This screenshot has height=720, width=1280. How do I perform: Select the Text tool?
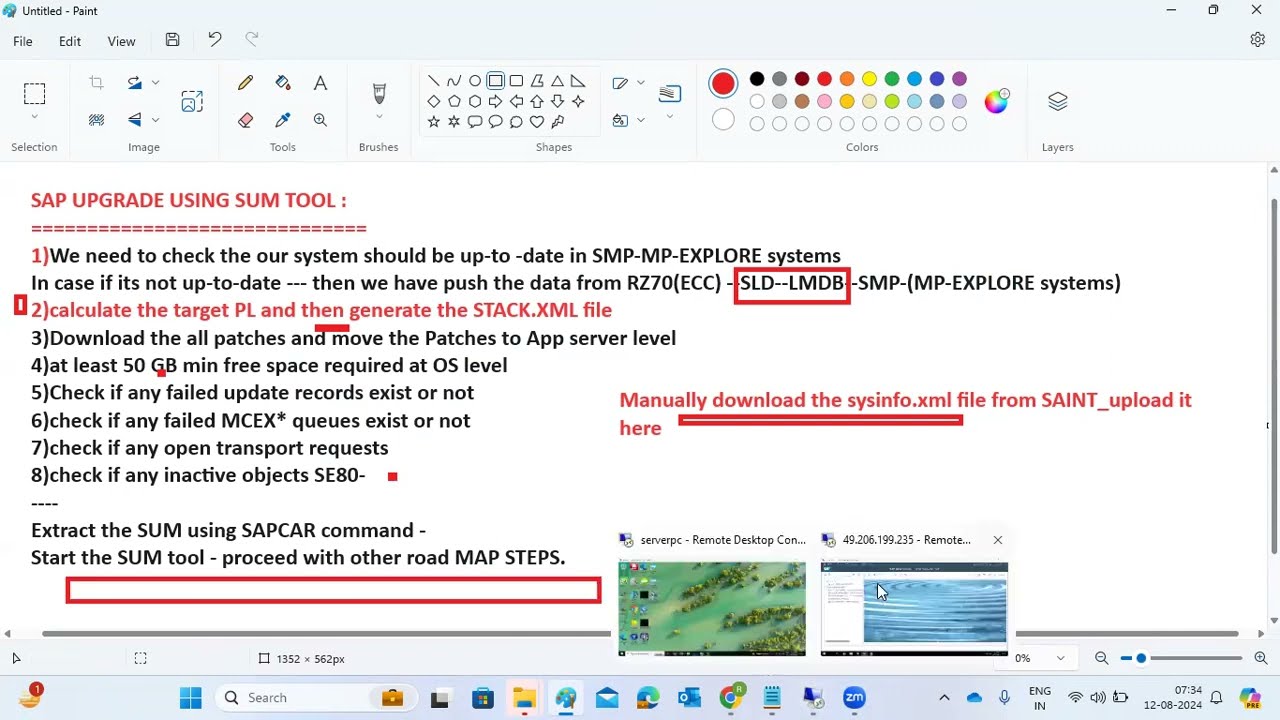(x=320, y=83)
